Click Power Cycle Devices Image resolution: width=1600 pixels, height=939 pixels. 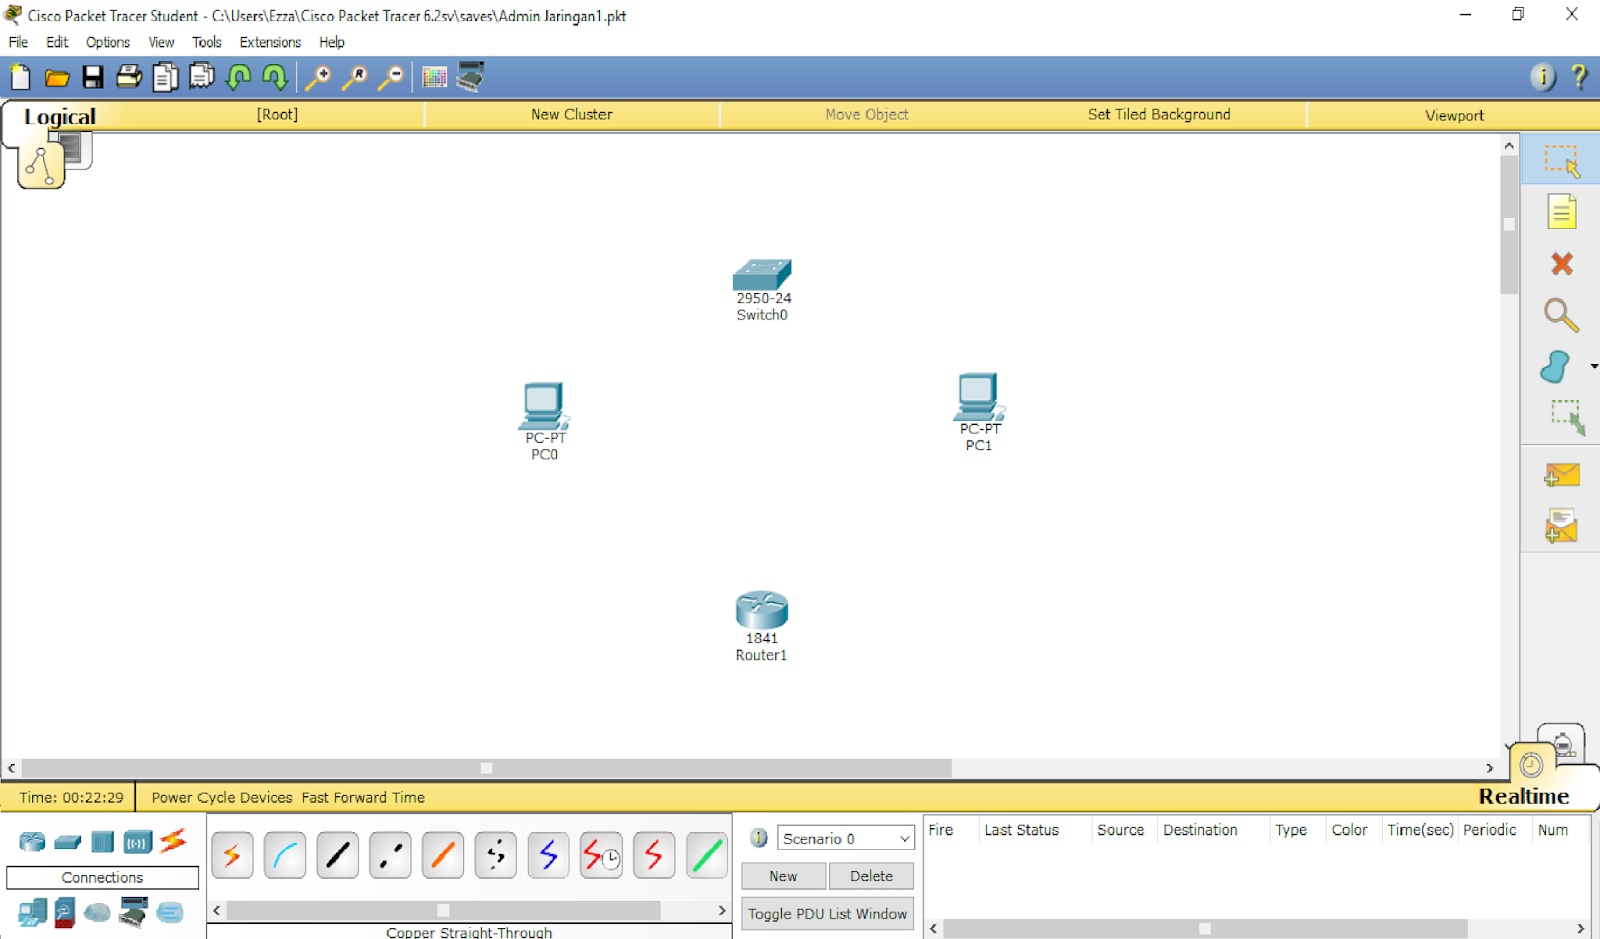tap(221, 797)
